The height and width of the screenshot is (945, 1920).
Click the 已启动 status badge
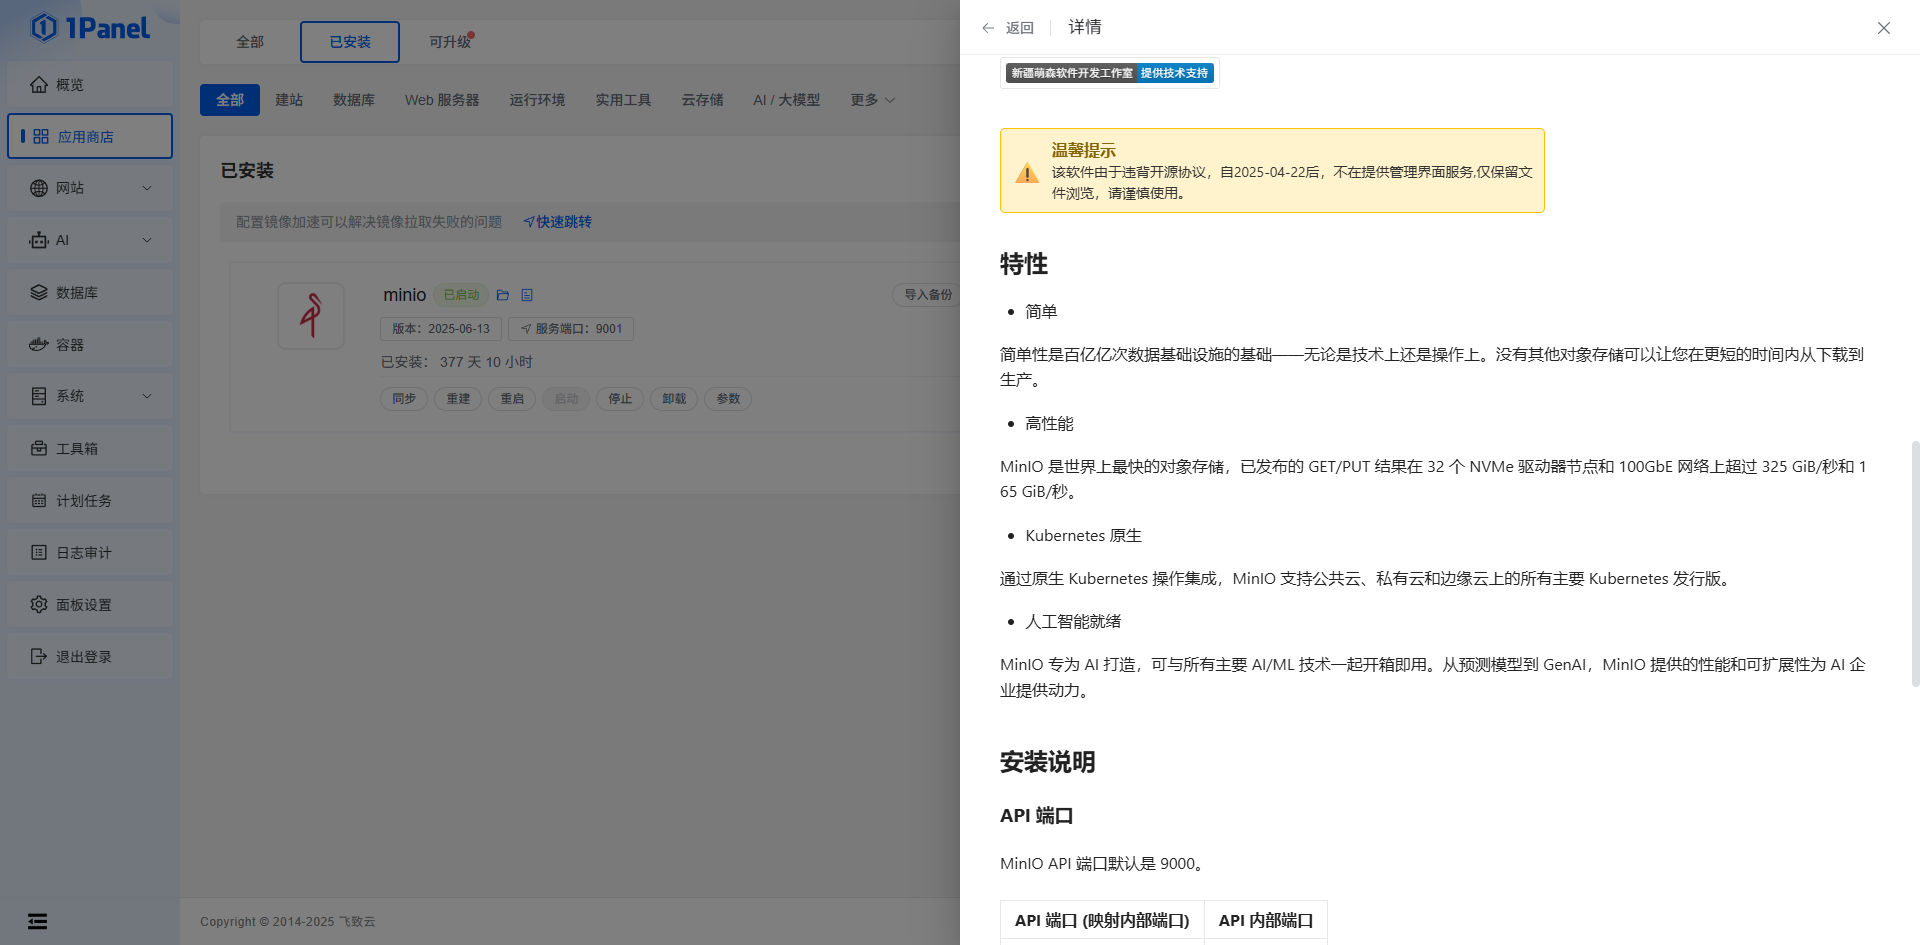tap(461, 295)
